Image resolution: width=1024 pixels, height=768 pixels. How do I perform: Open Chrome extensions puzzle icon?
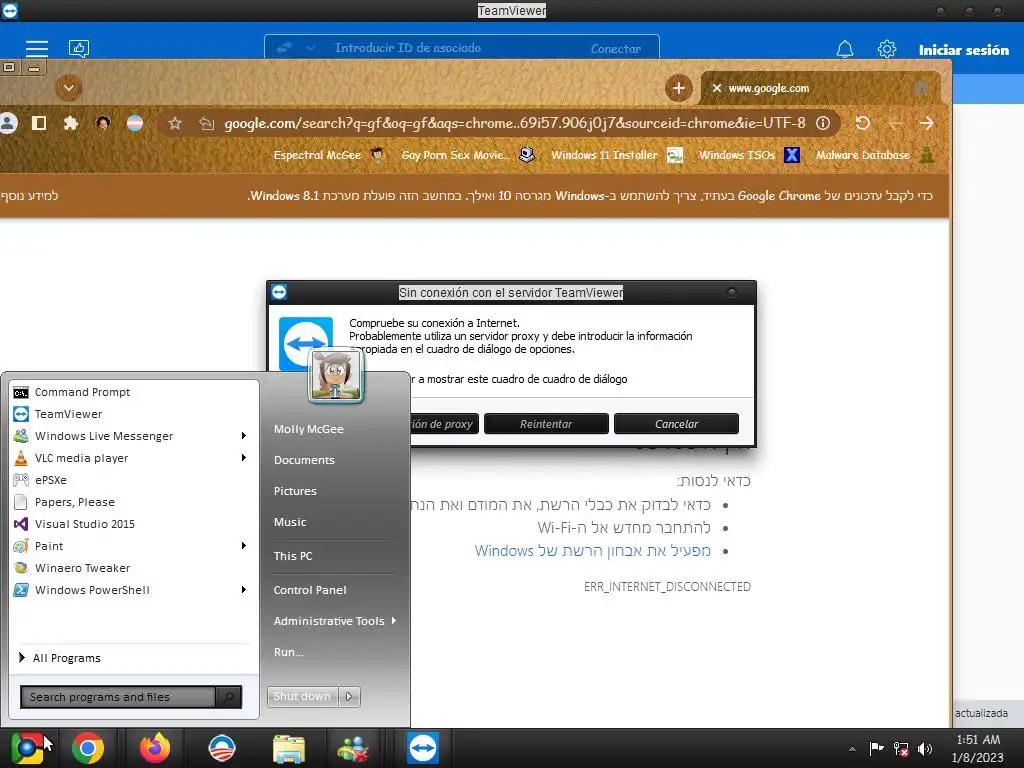tap(71, 123)
